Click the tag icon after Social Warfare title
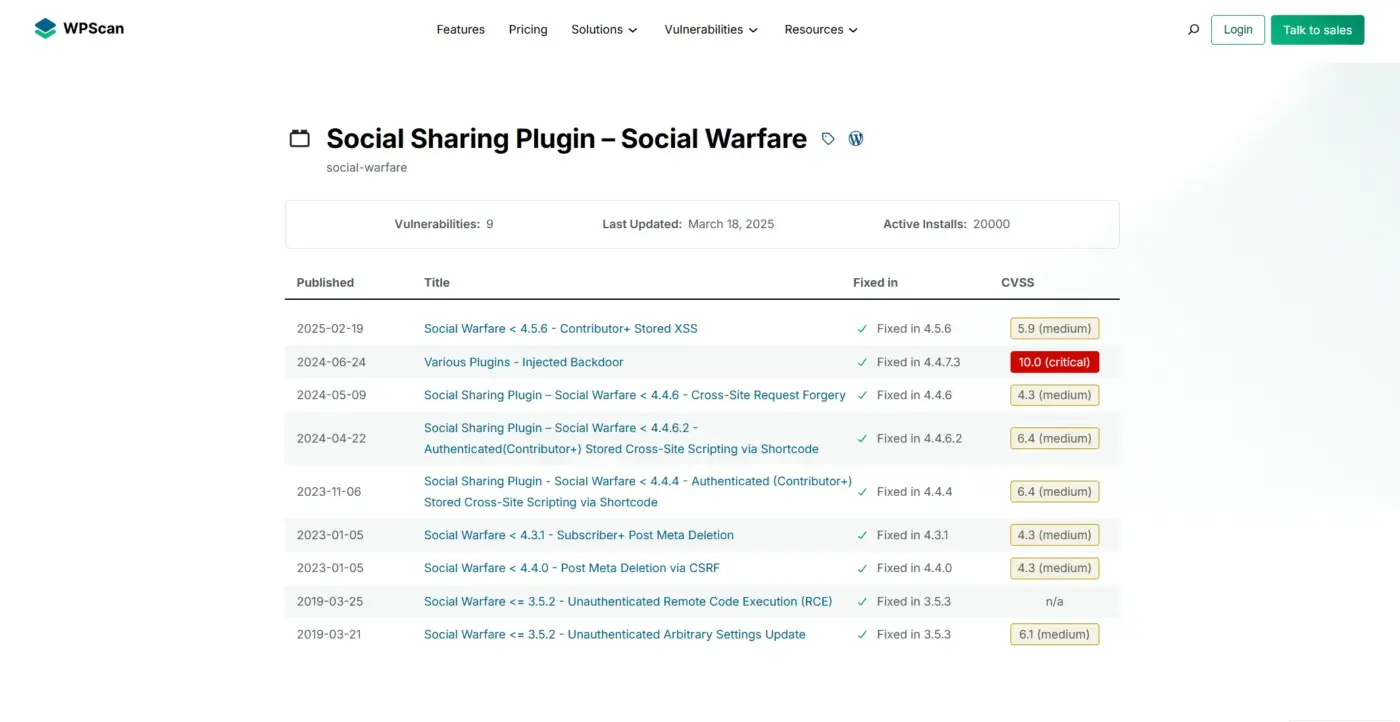Screen dimensions: 1400x722 click(828, 139)
